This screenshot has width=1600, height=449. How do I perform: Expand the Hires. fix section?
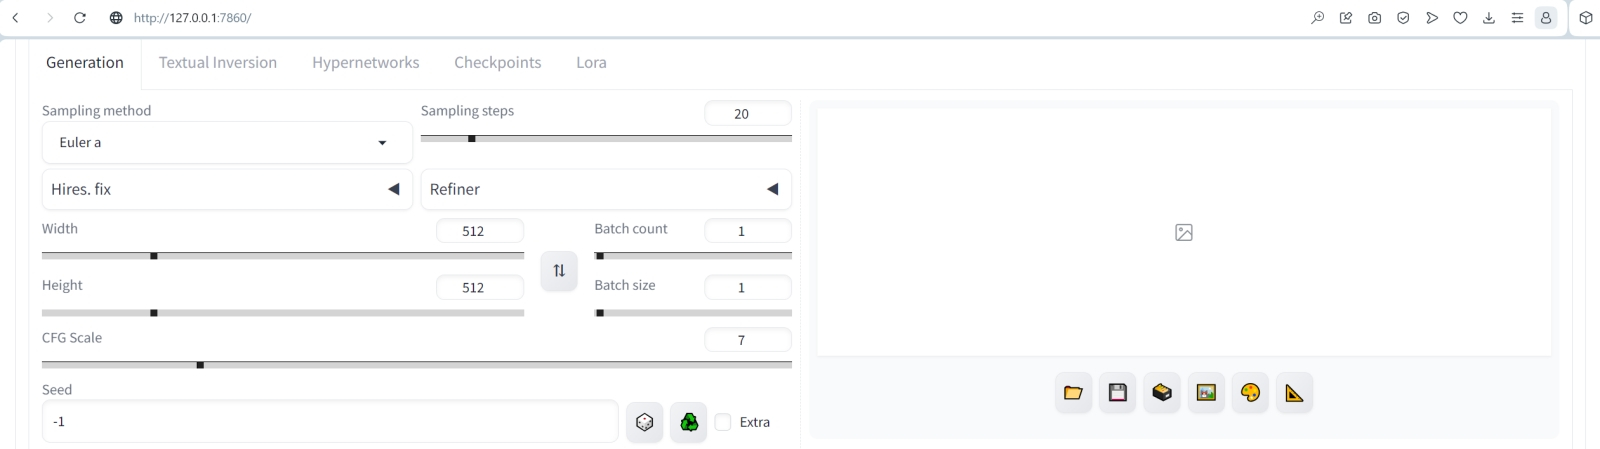tap(227, 189)
